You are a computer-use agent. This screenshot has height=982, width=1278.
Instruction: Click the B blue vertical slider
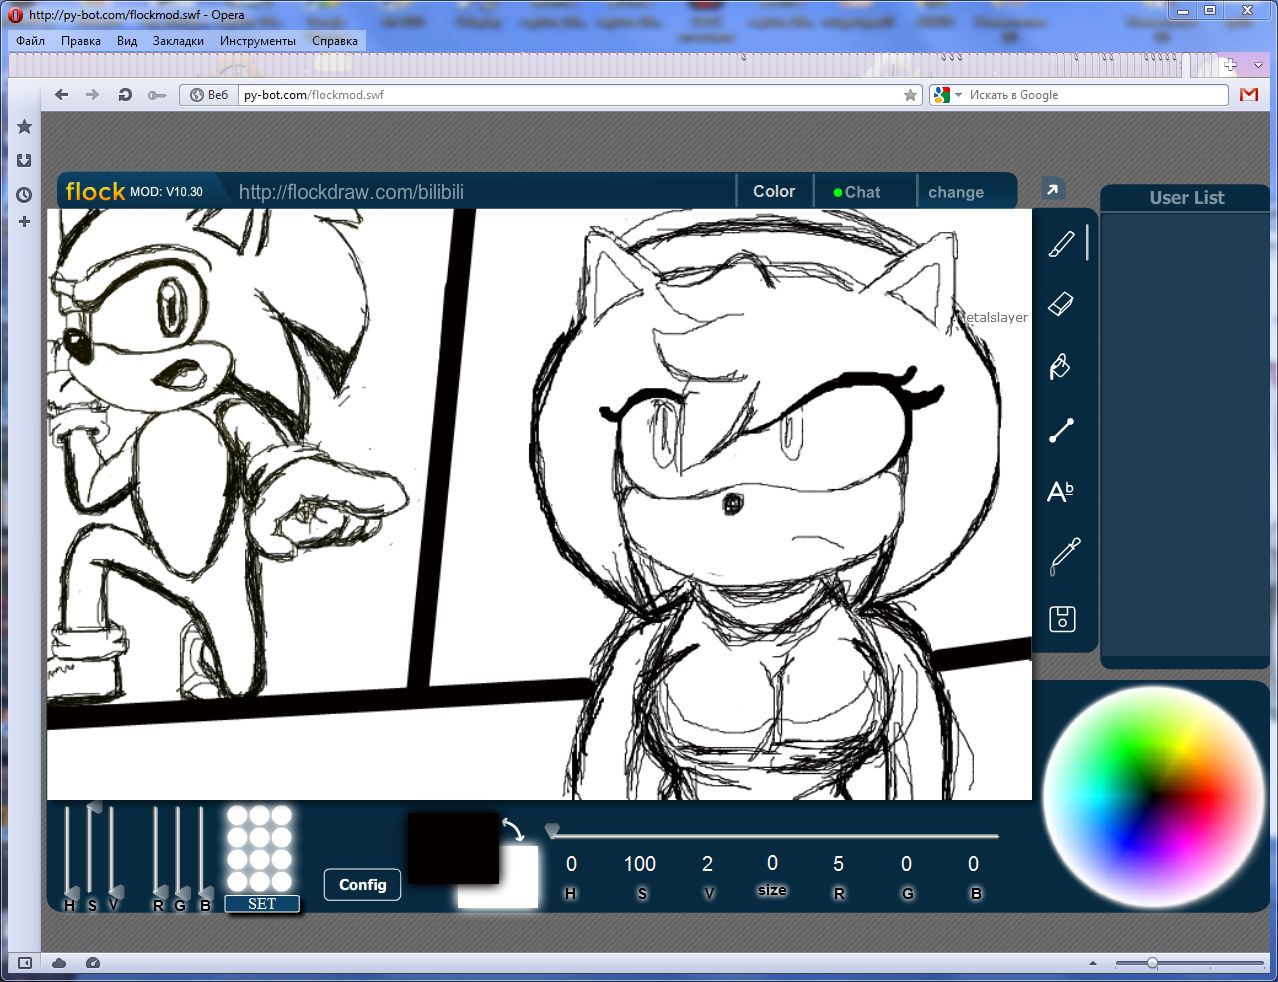202,851
